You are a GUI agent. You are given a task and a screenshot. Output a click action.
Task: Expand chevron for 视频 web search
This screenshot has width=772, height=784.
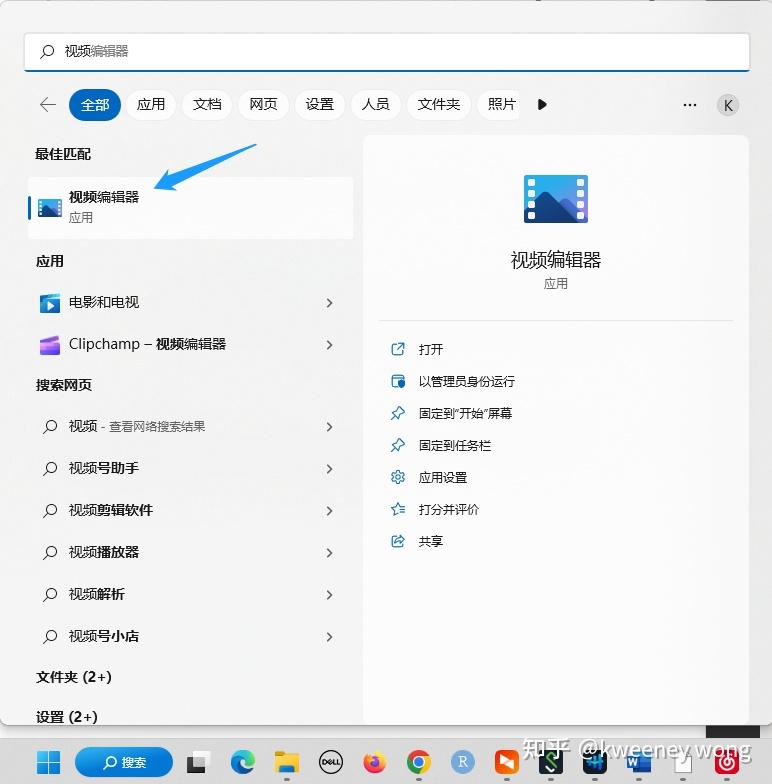329,426
